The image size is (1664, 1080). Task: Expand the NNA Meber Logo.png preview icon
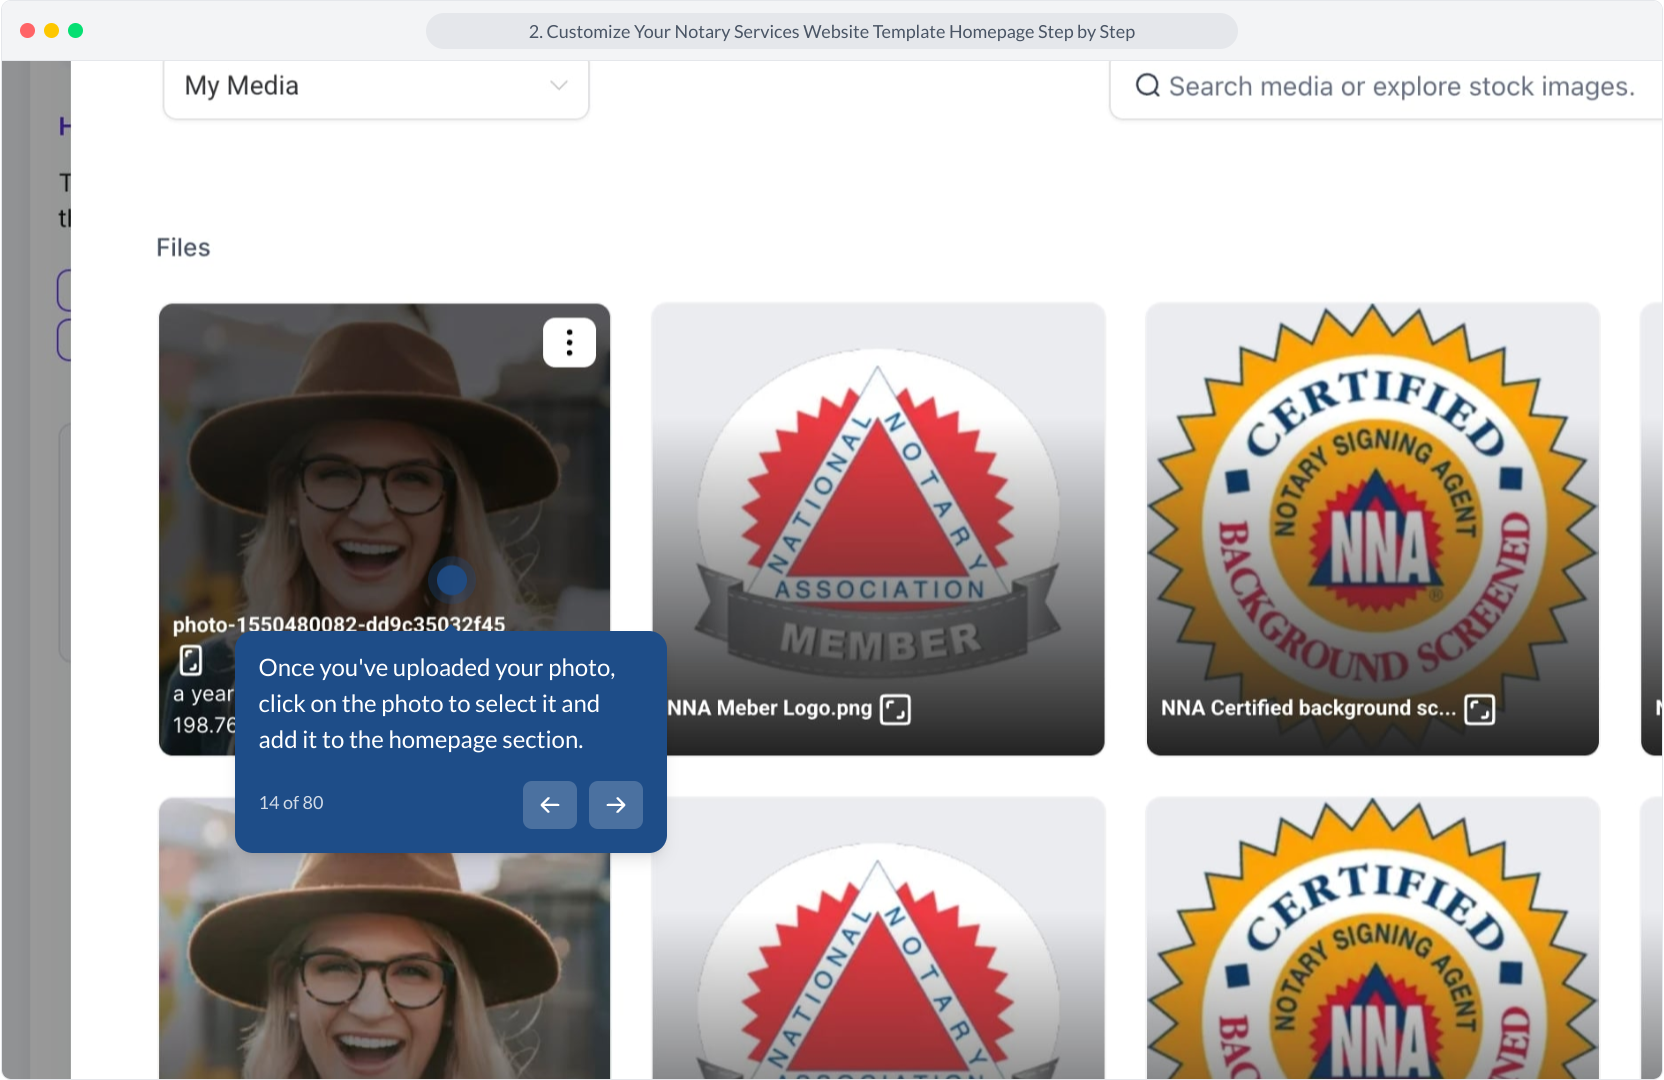click(895, 710)
